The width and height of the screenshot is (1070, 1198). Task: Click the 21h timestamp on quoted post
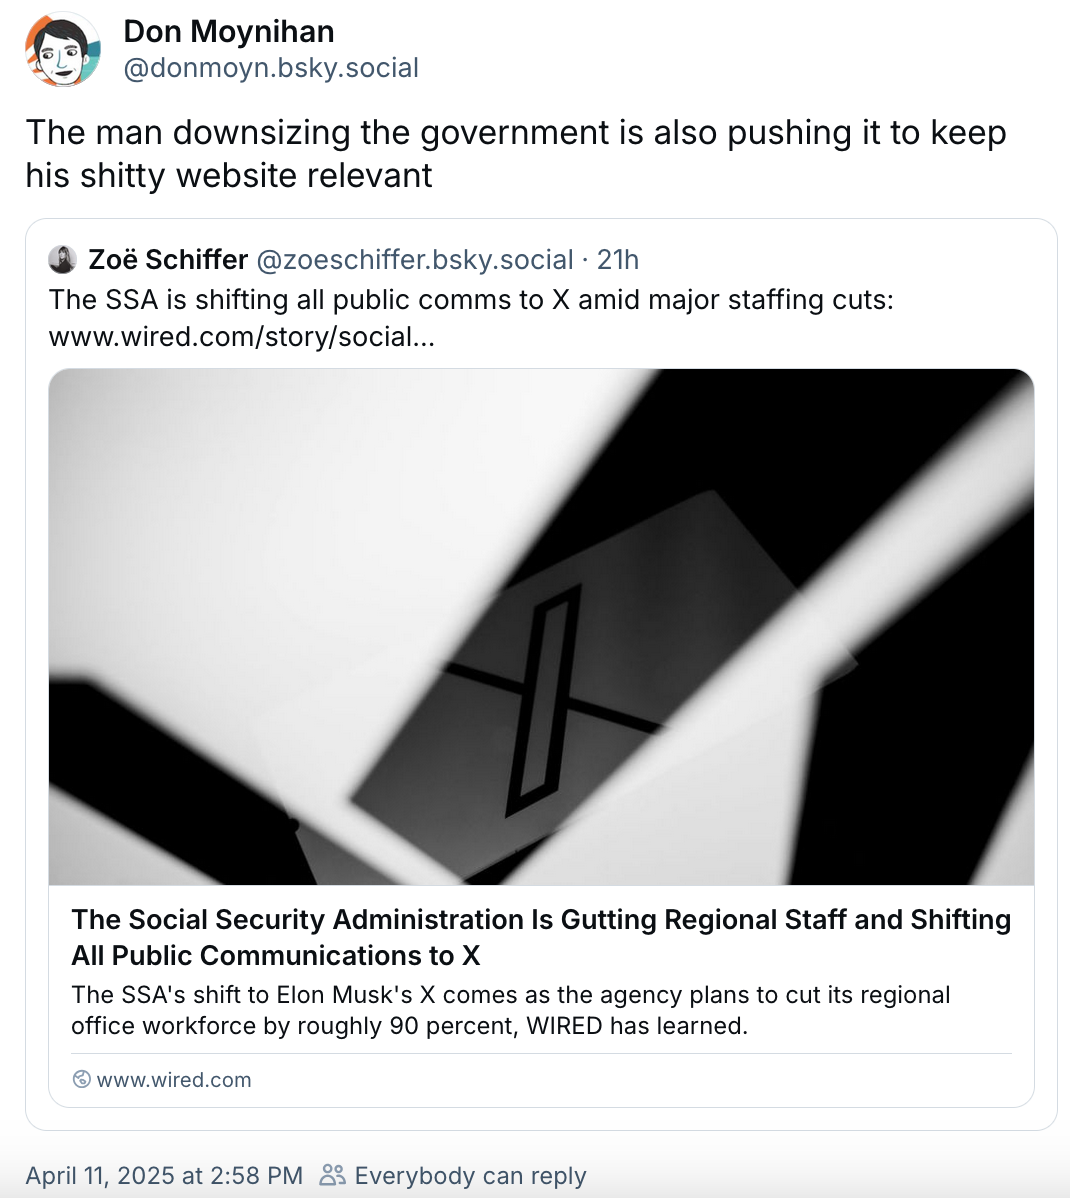pos(618,260)
